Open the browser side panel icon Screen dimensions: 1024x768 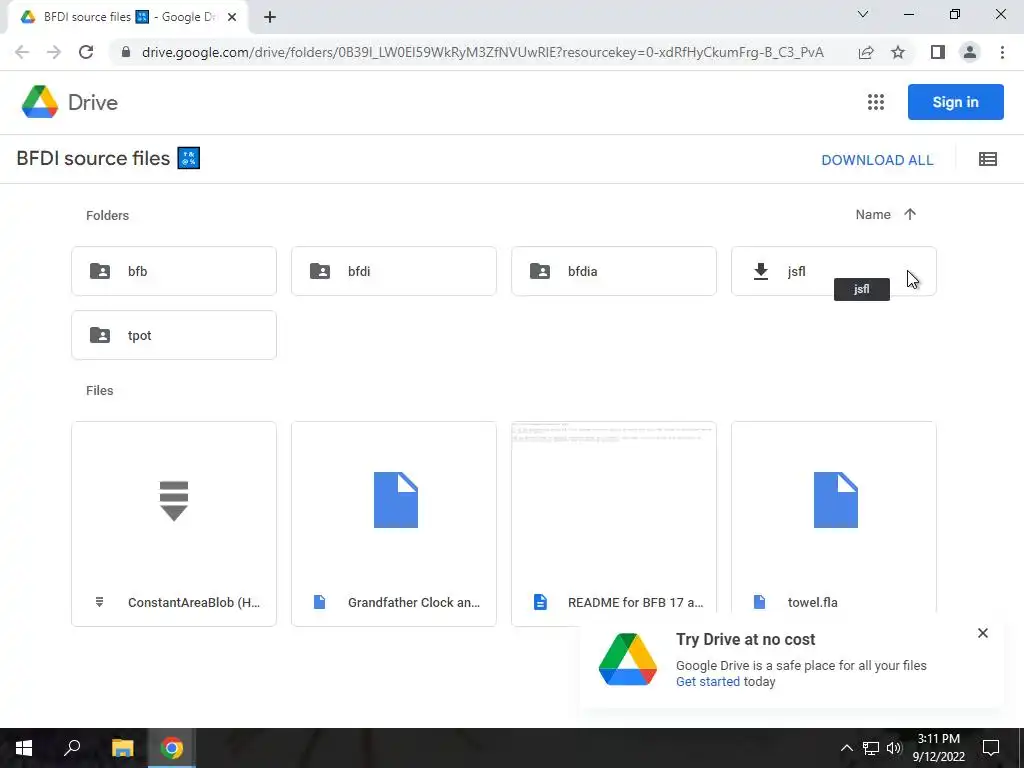(938, 52)
